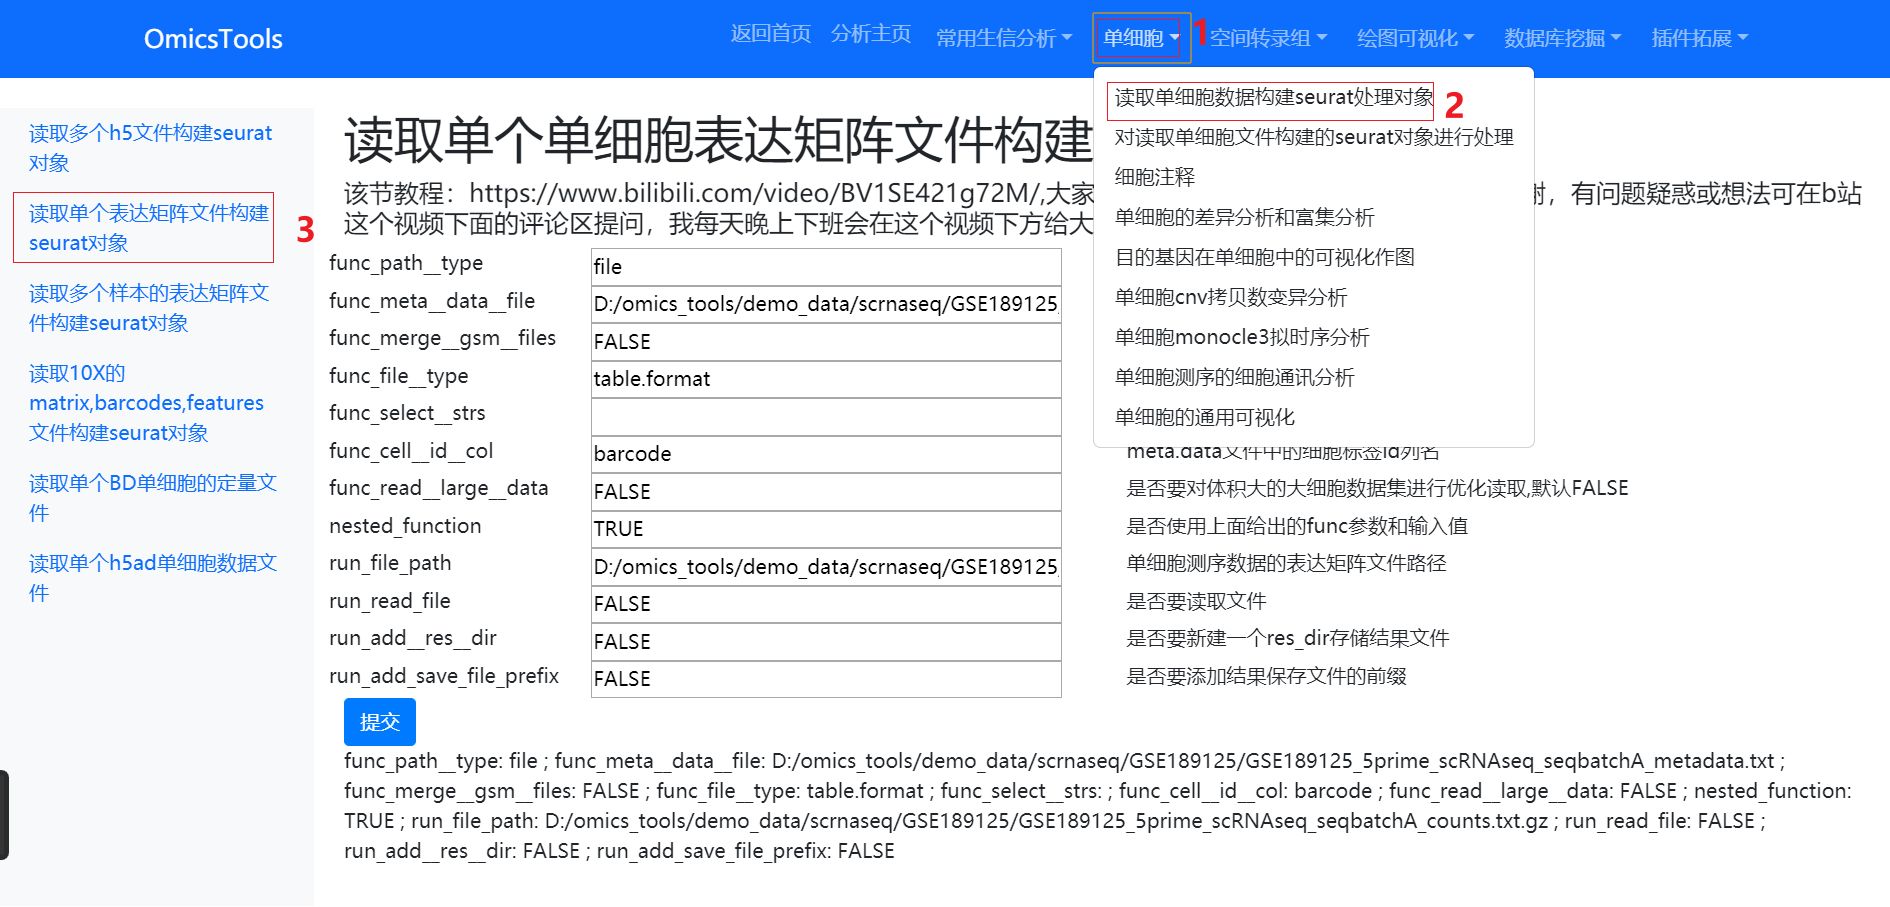Submit the form with 提交 button
This screenshot has height=907, width=1890.
tap(380, 722)
